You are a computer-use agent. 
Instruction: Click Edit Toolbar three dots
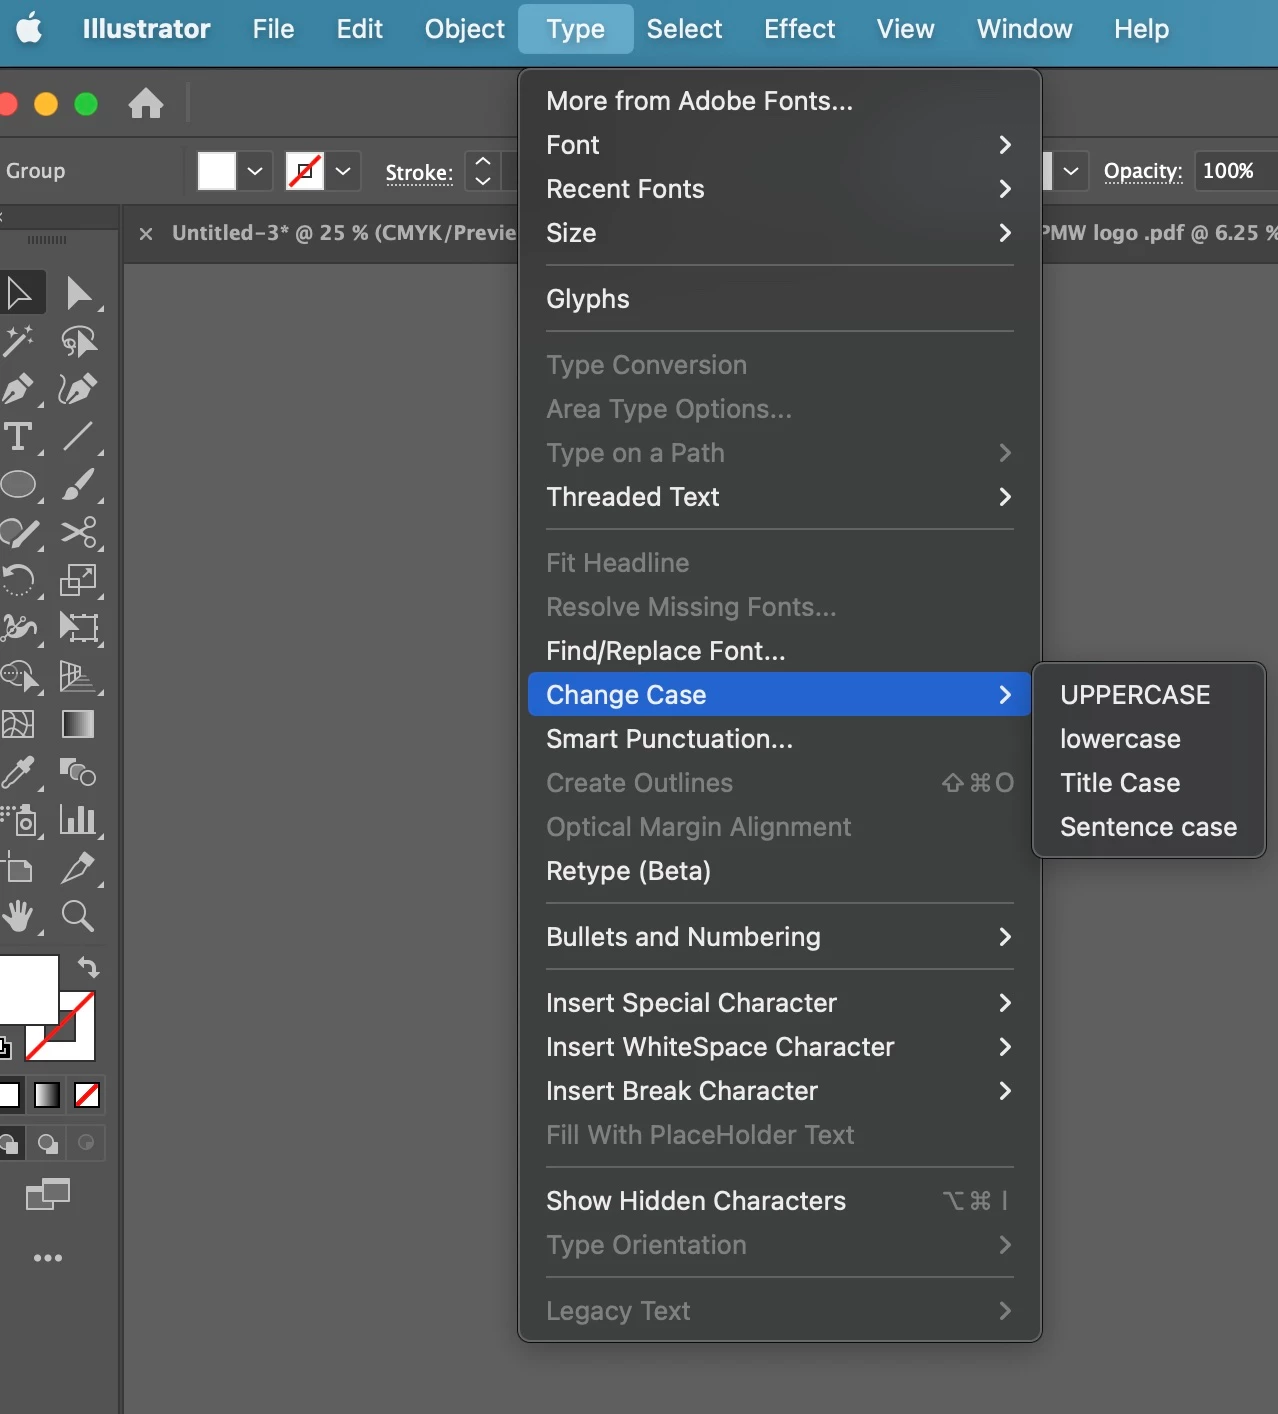pyautogui.click(x=48, y=1258)
